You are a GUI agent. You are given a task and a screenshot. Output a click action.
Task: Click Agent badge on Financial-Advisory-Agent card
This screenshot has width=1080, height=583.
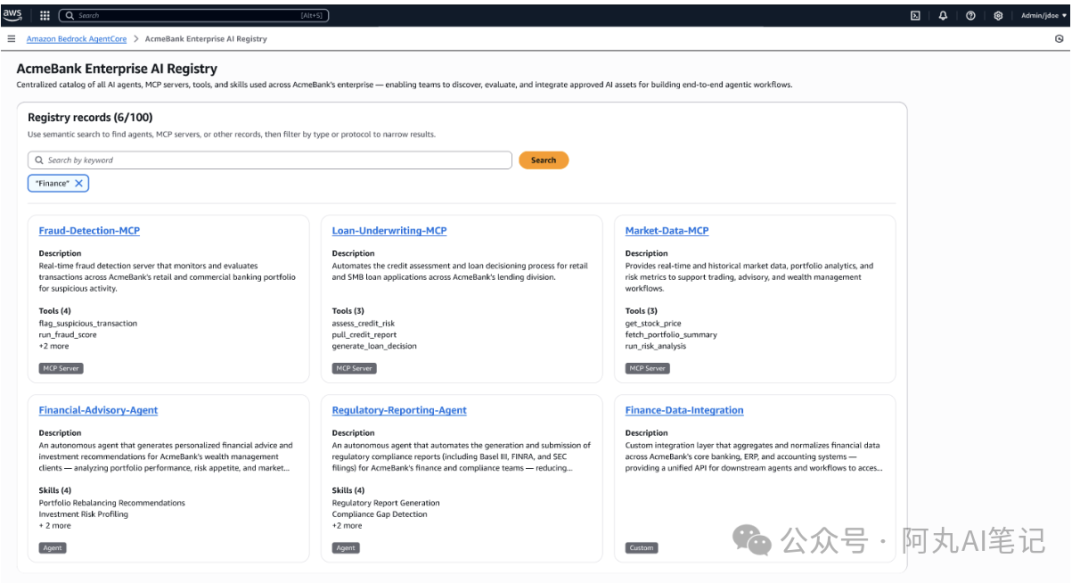52,548
